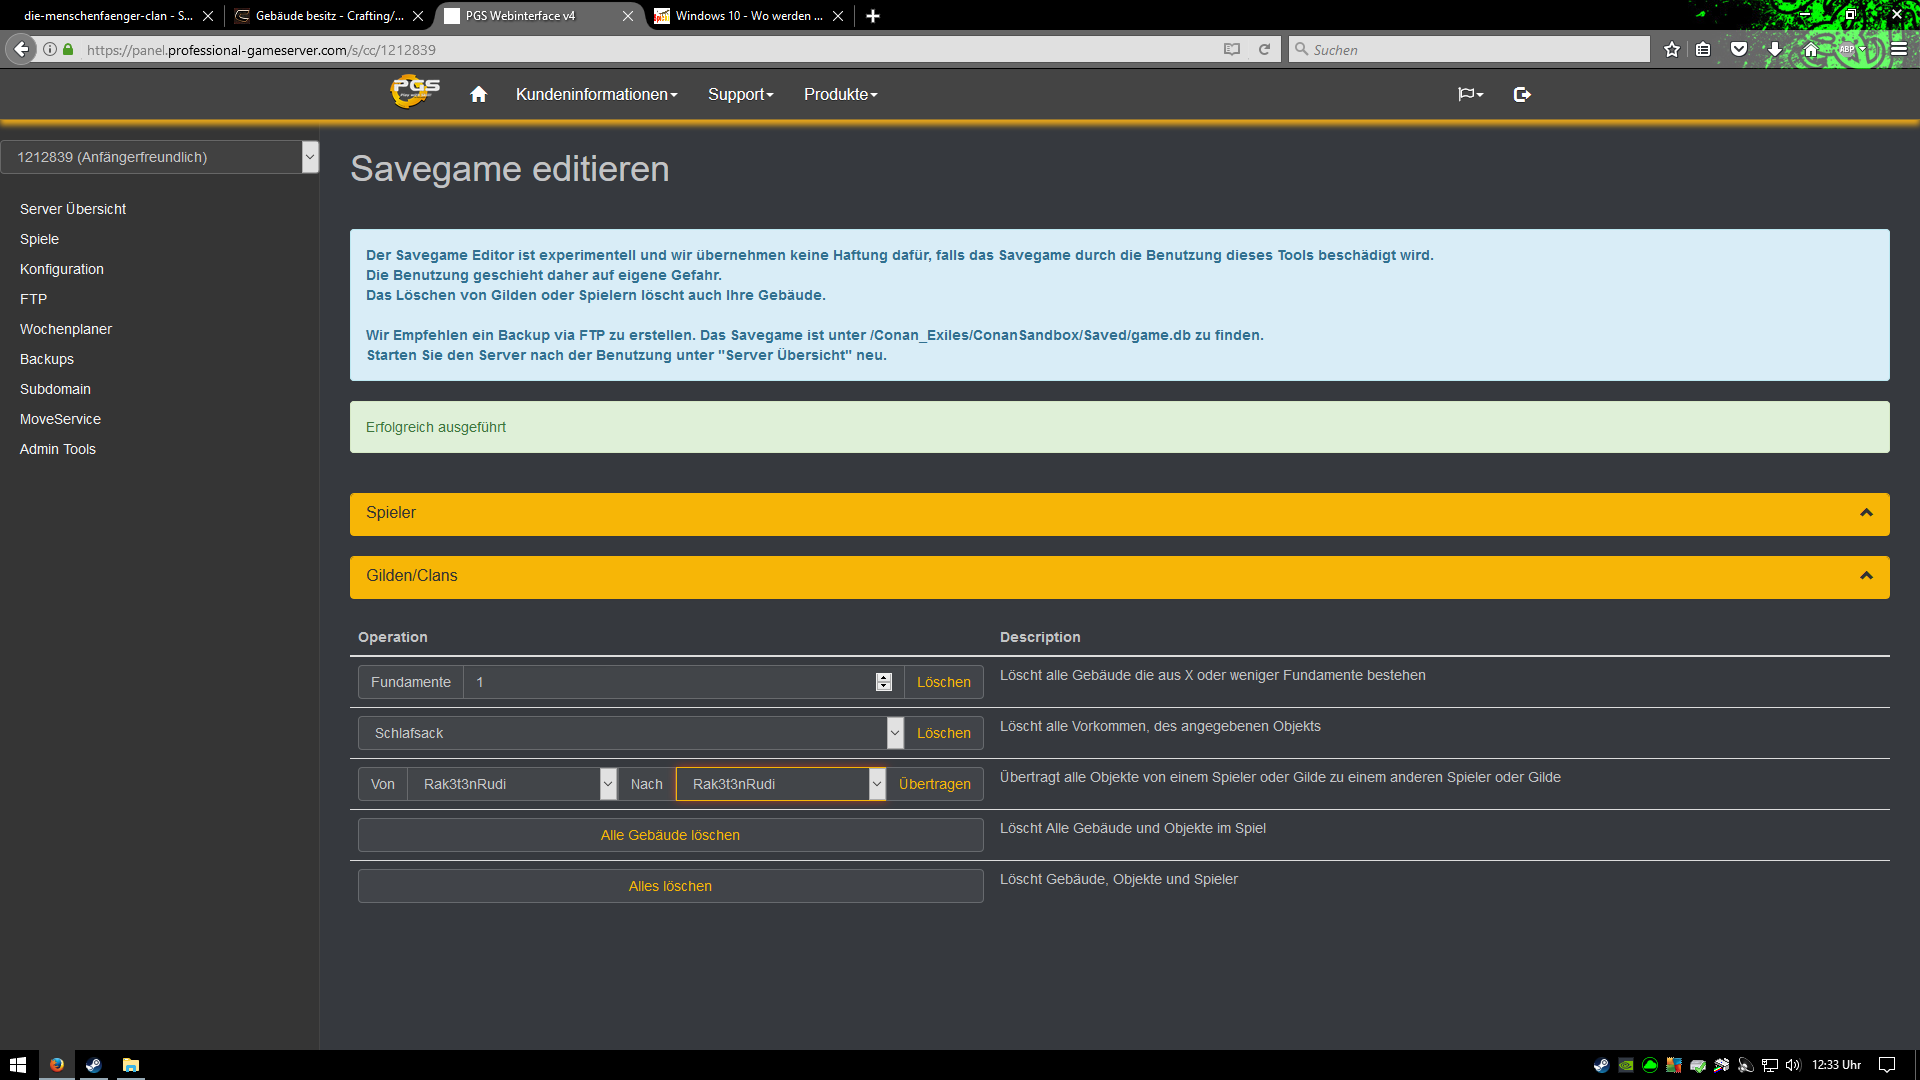Screen dimensions: 1920x1080
Task: Reload page with browser refresh icon
Action: point(1264,49)
